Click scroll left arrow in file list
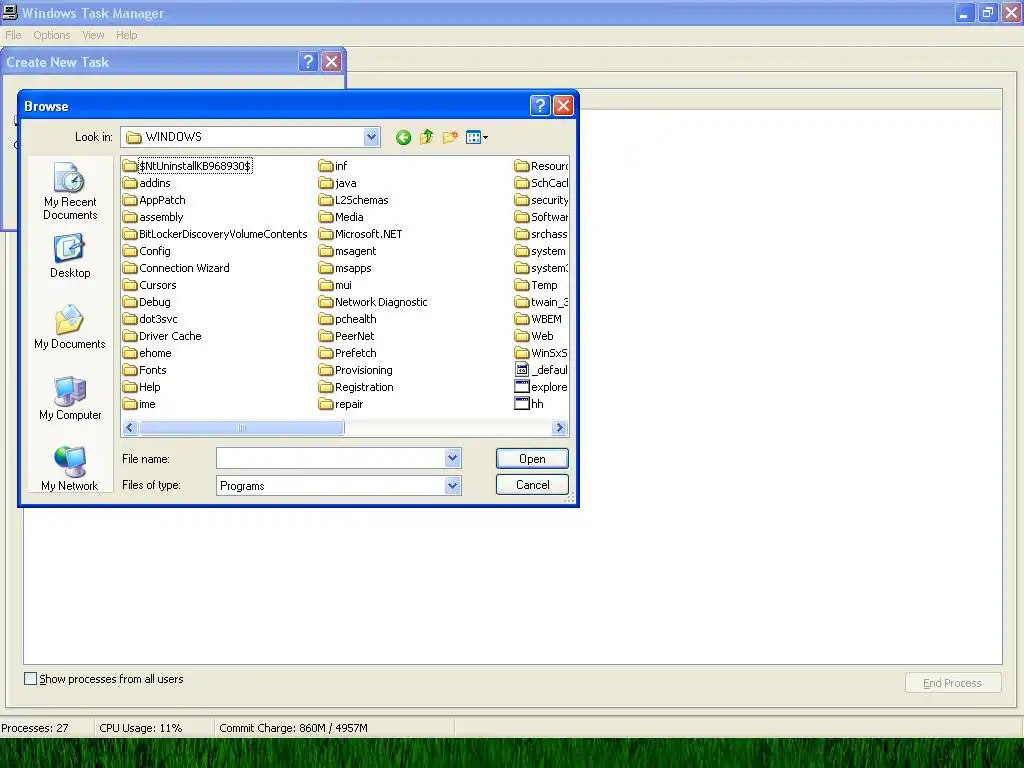1024x768 pixels. tap(129, 428)
